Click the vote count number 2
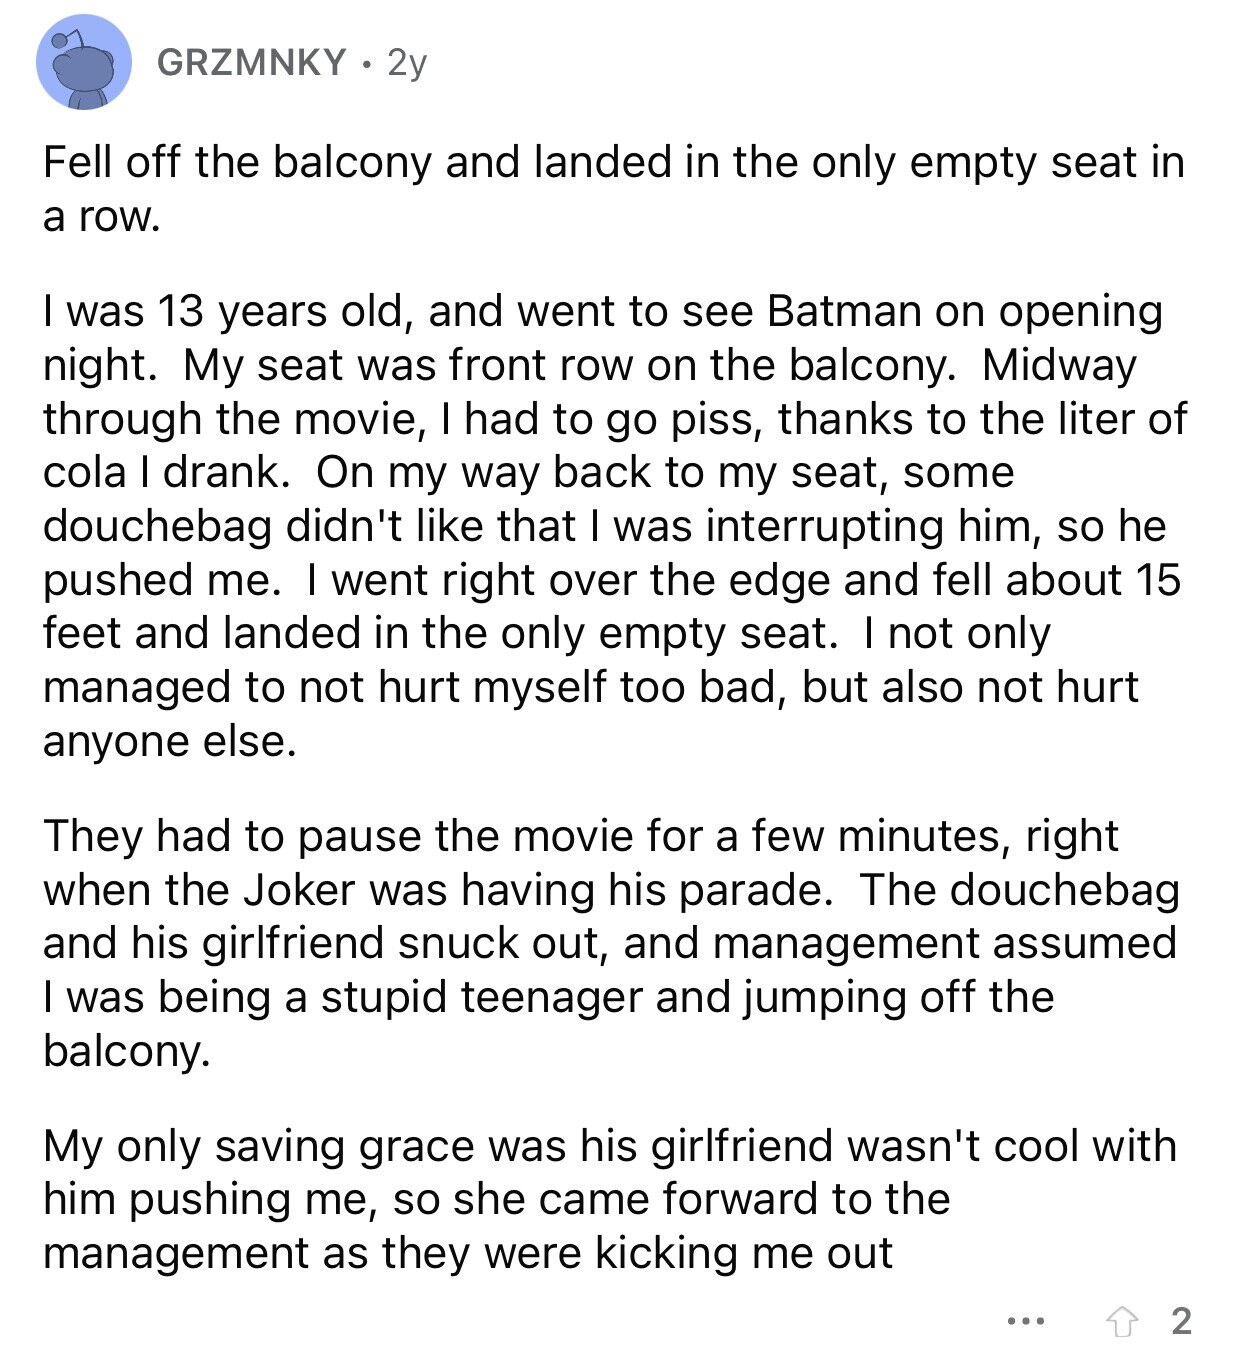1242x1364 pixels. coord(1181,1321)
